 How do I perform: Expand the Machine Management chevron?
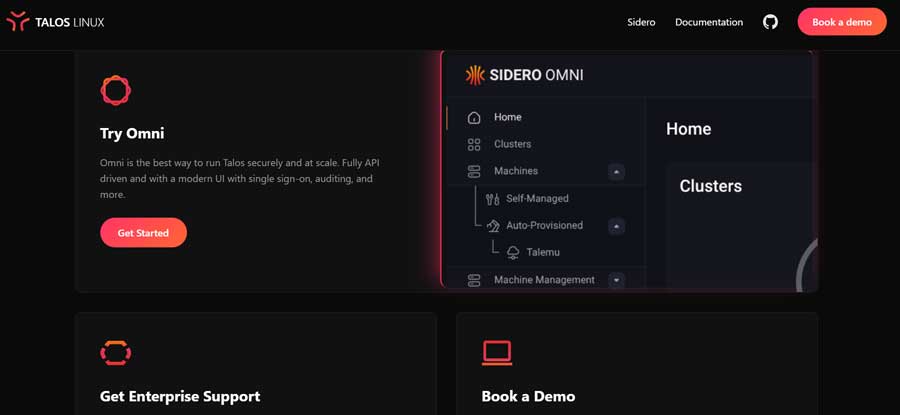point(617,281)
